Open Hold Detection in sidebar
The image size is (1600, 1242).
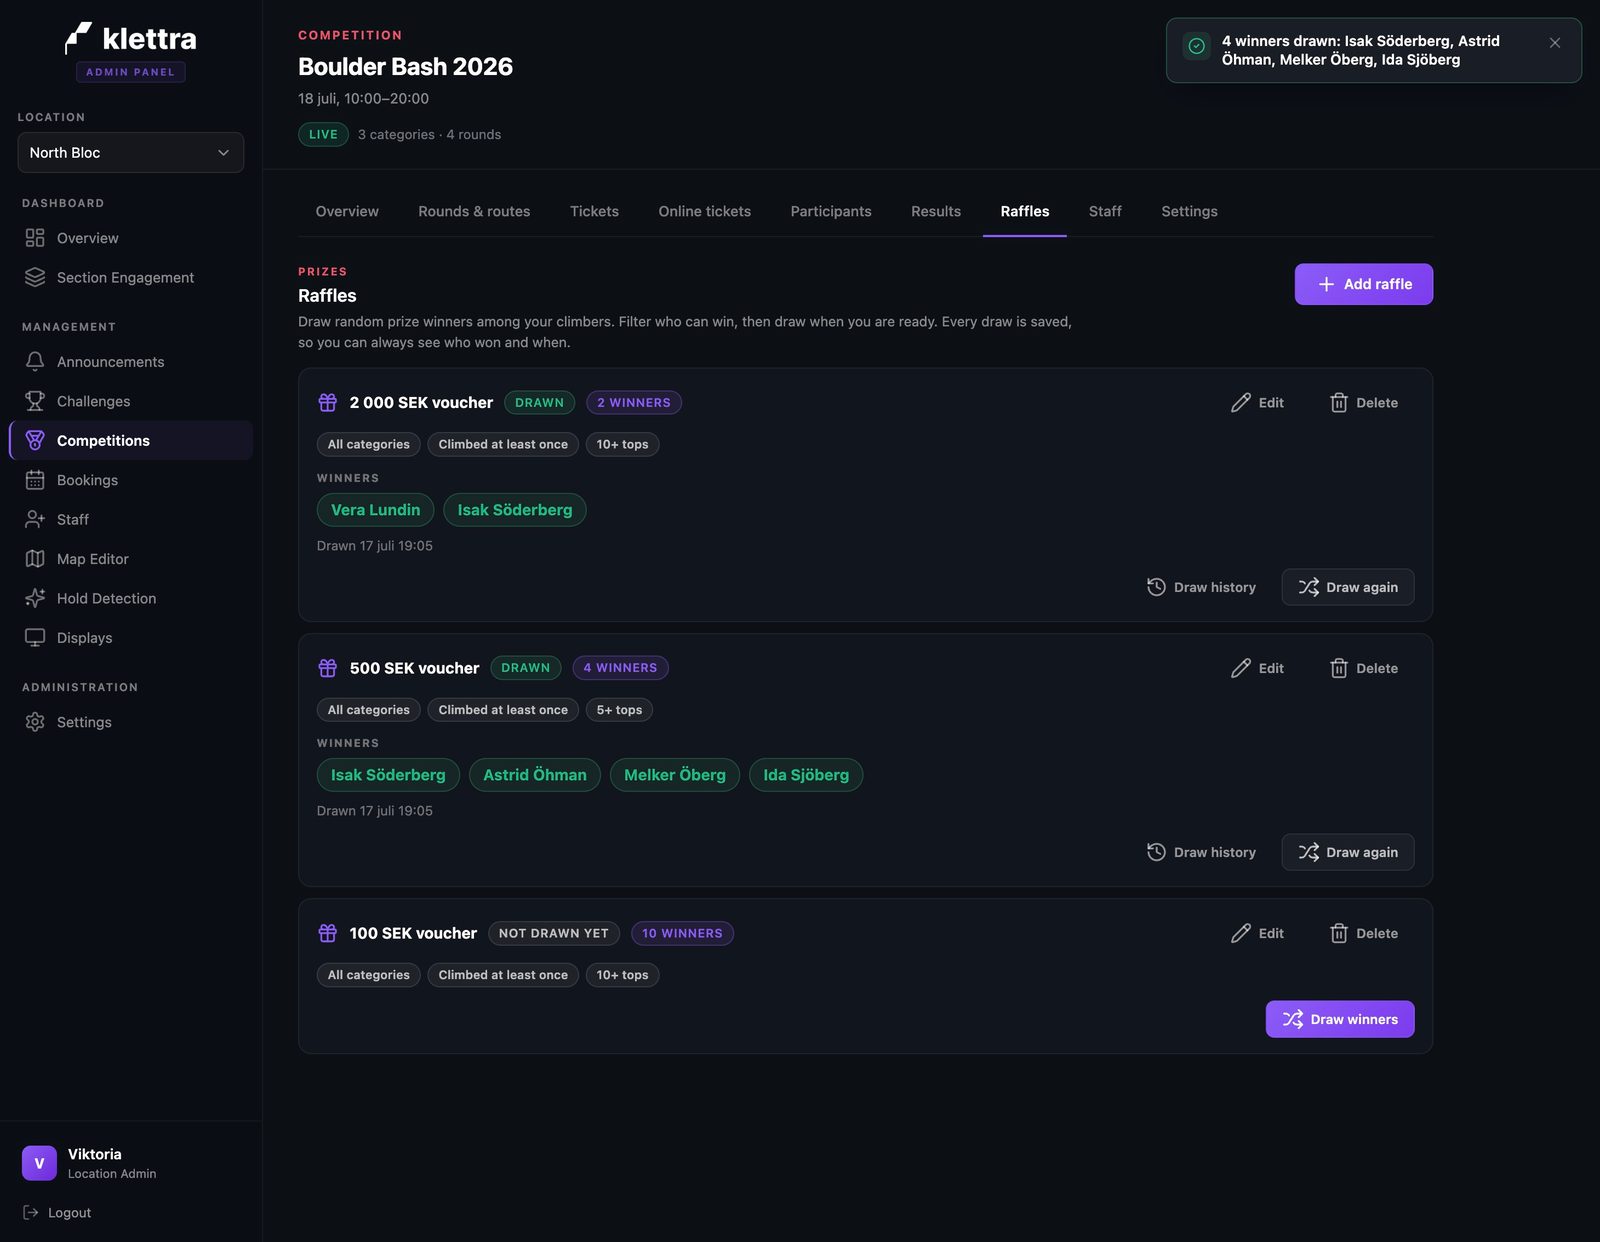131,598
